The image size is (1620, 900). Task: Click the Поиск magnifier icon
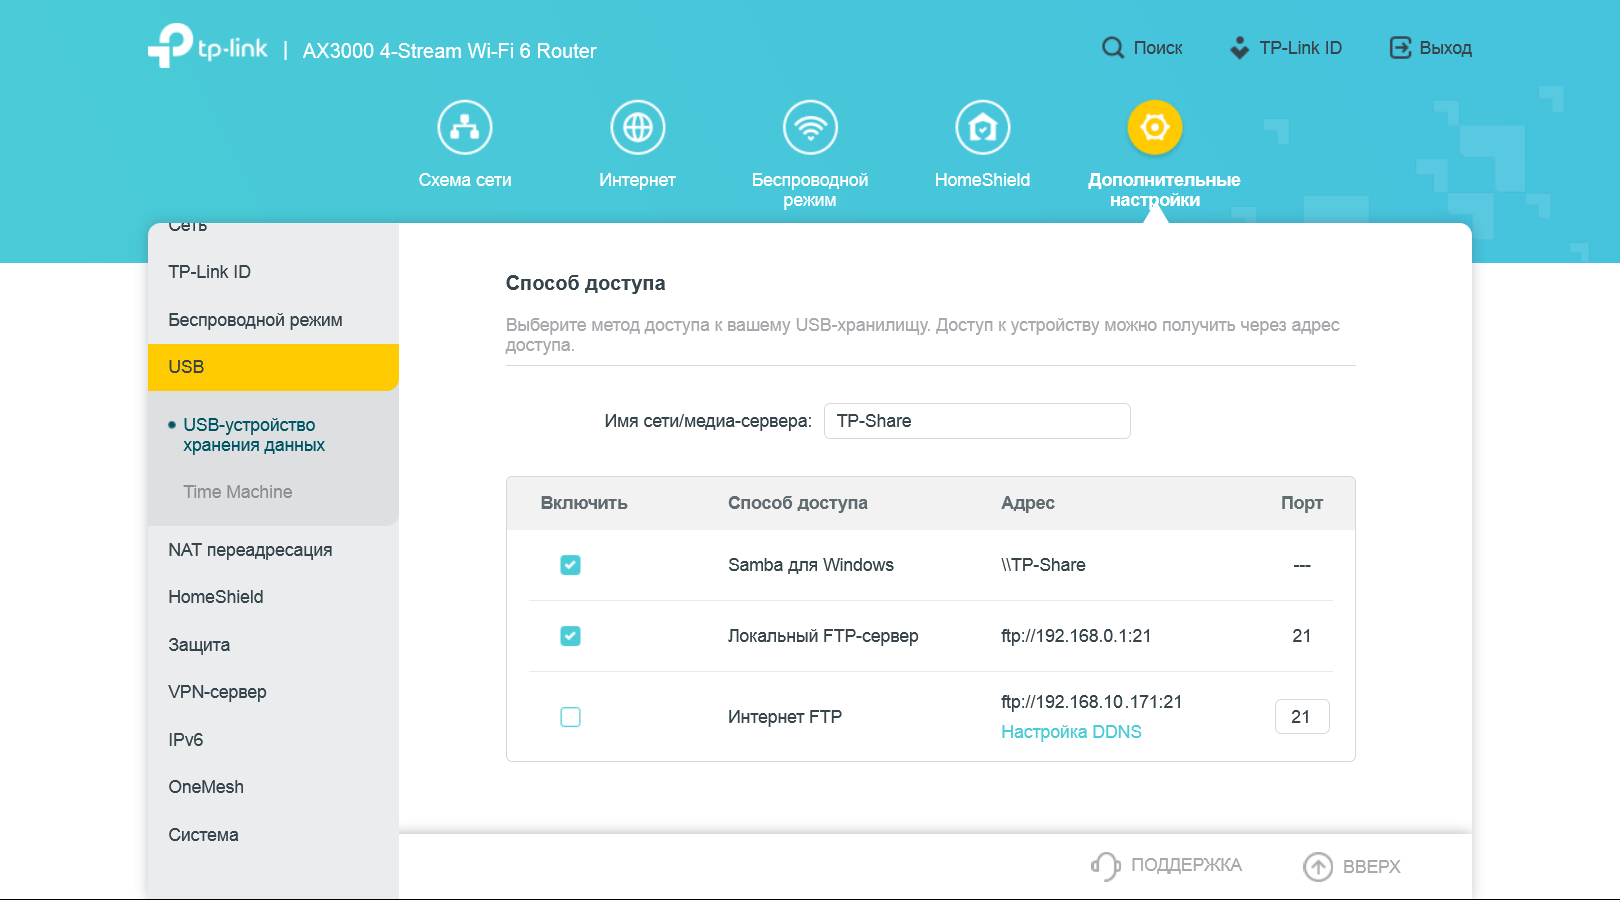click(x=1113, y=48)
